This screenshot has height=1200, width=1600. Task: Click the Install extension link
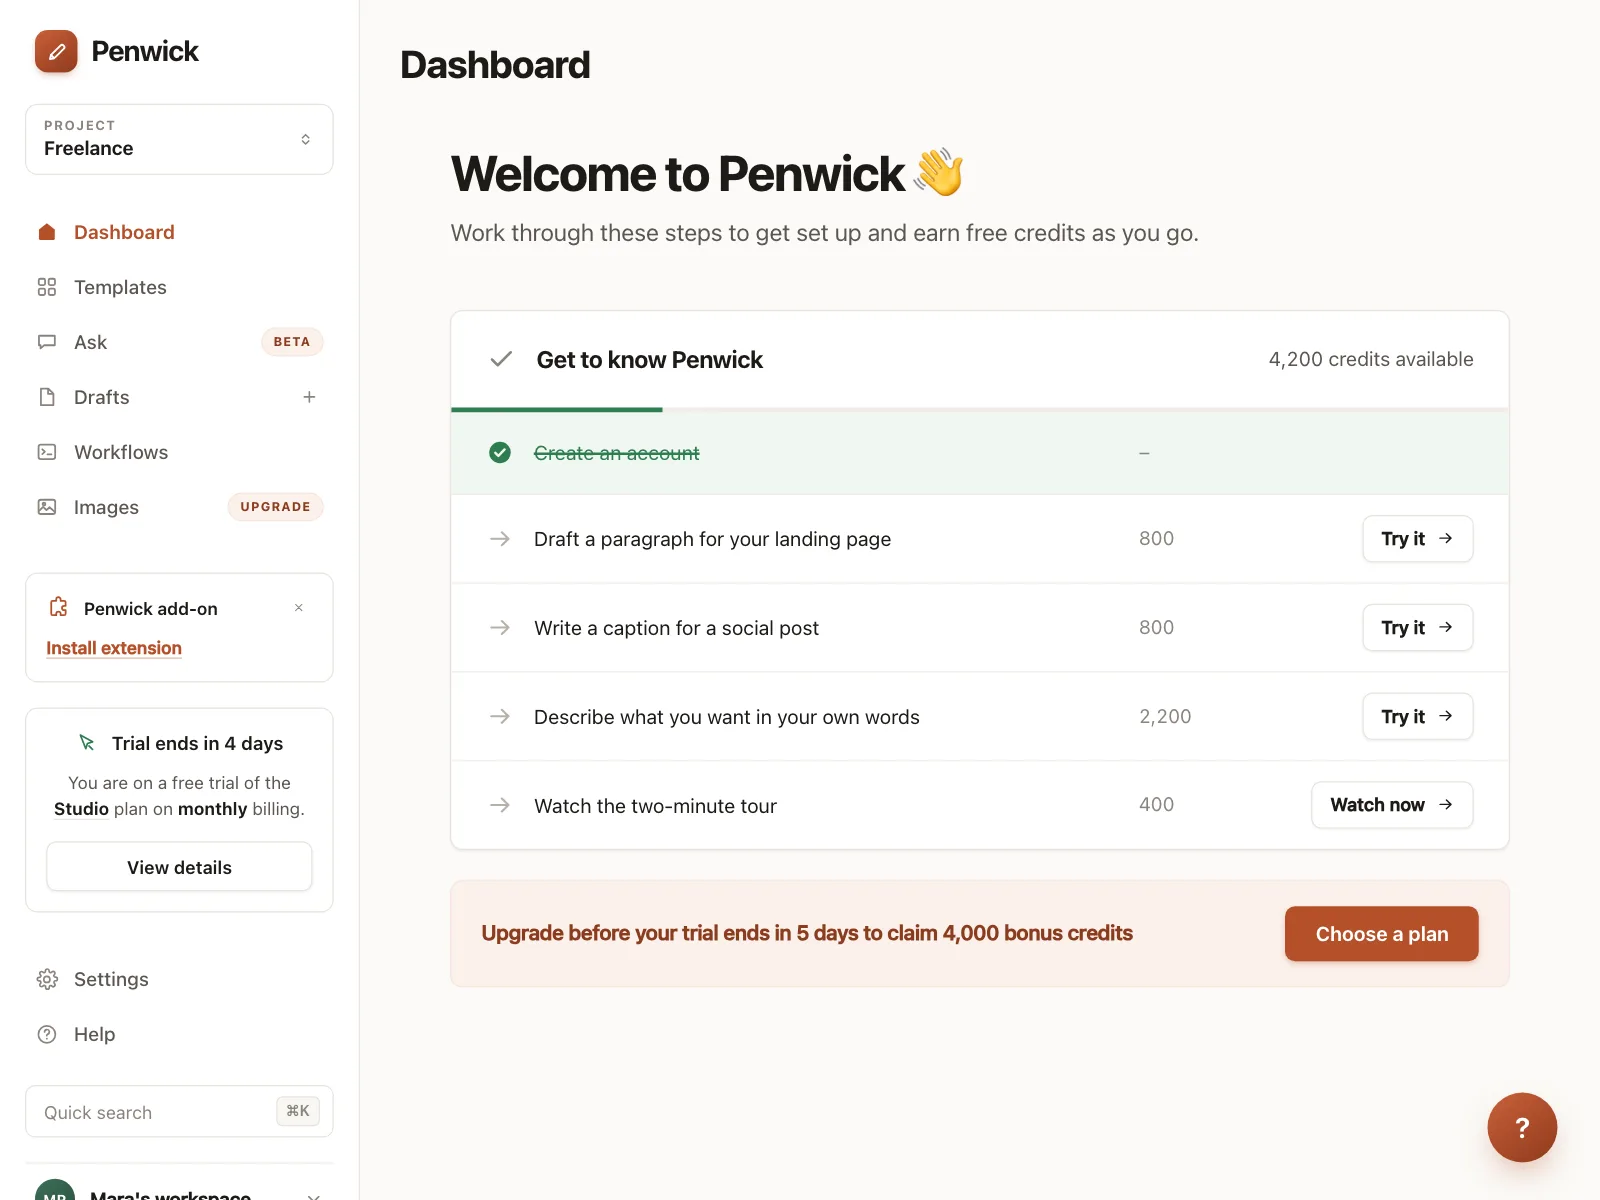tap(114, 648)
